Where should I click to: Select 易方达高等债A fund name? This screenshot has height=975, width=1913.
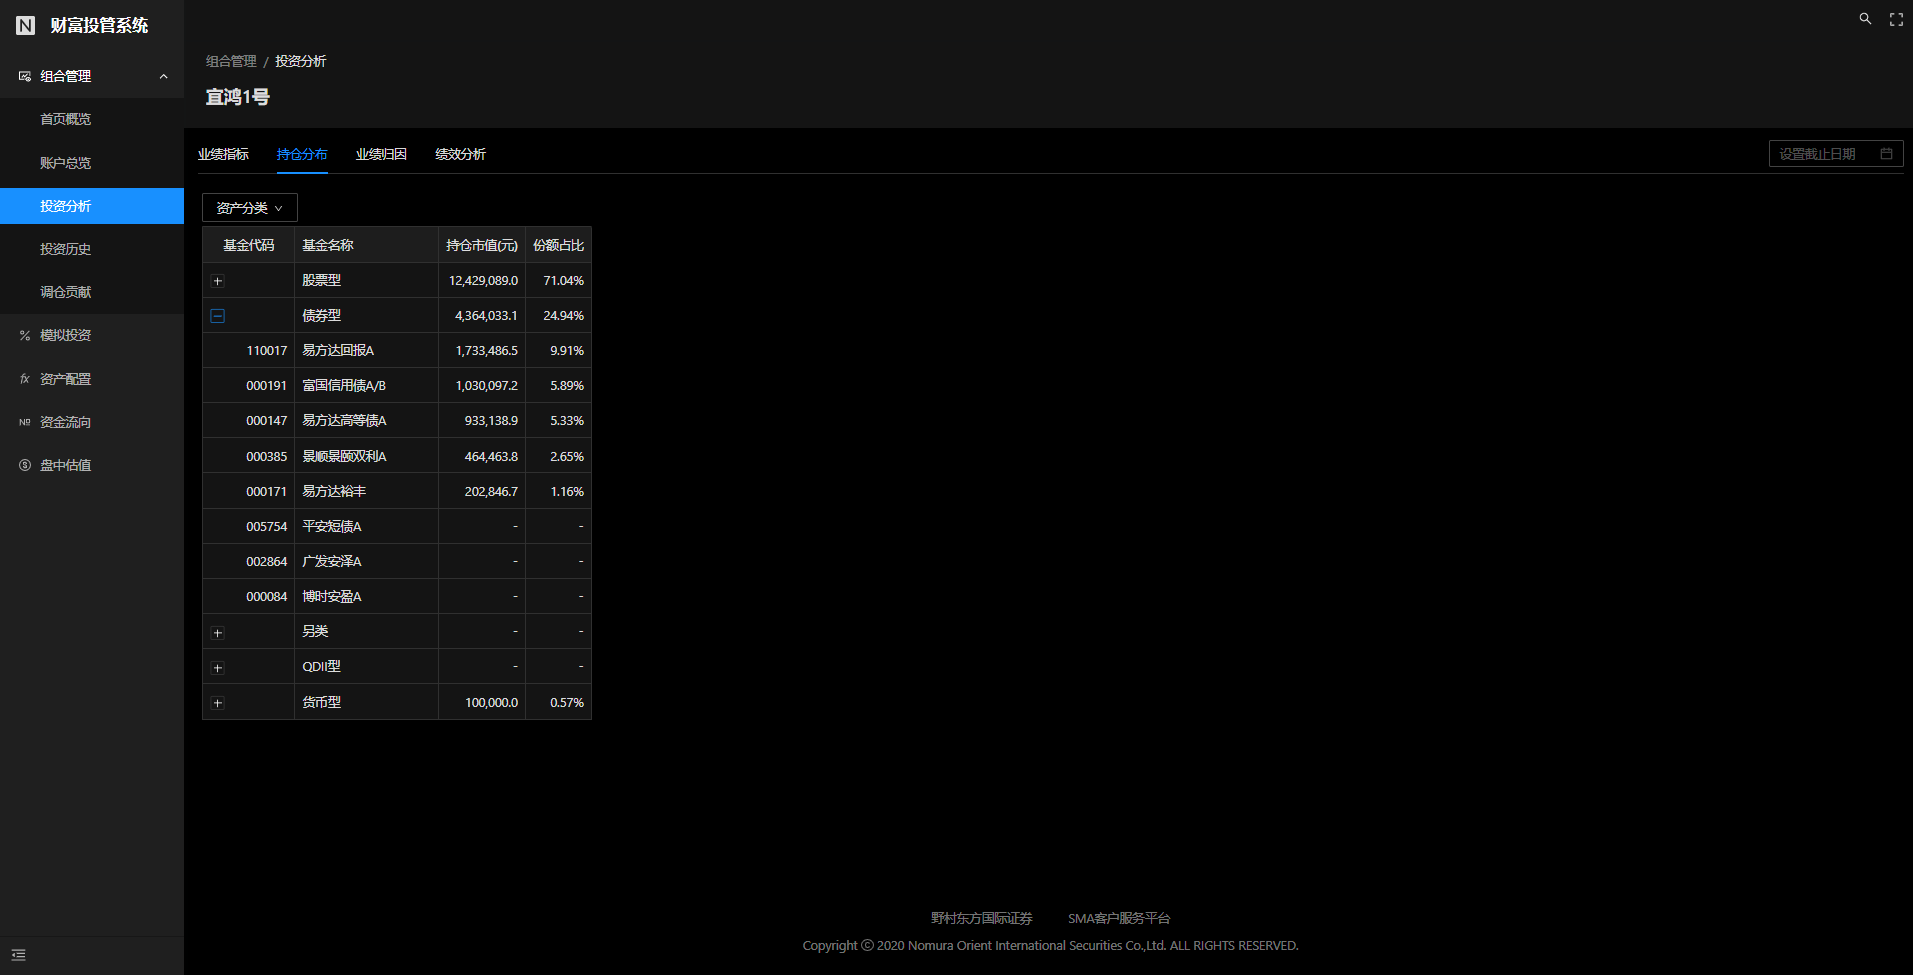click(344, 421)
